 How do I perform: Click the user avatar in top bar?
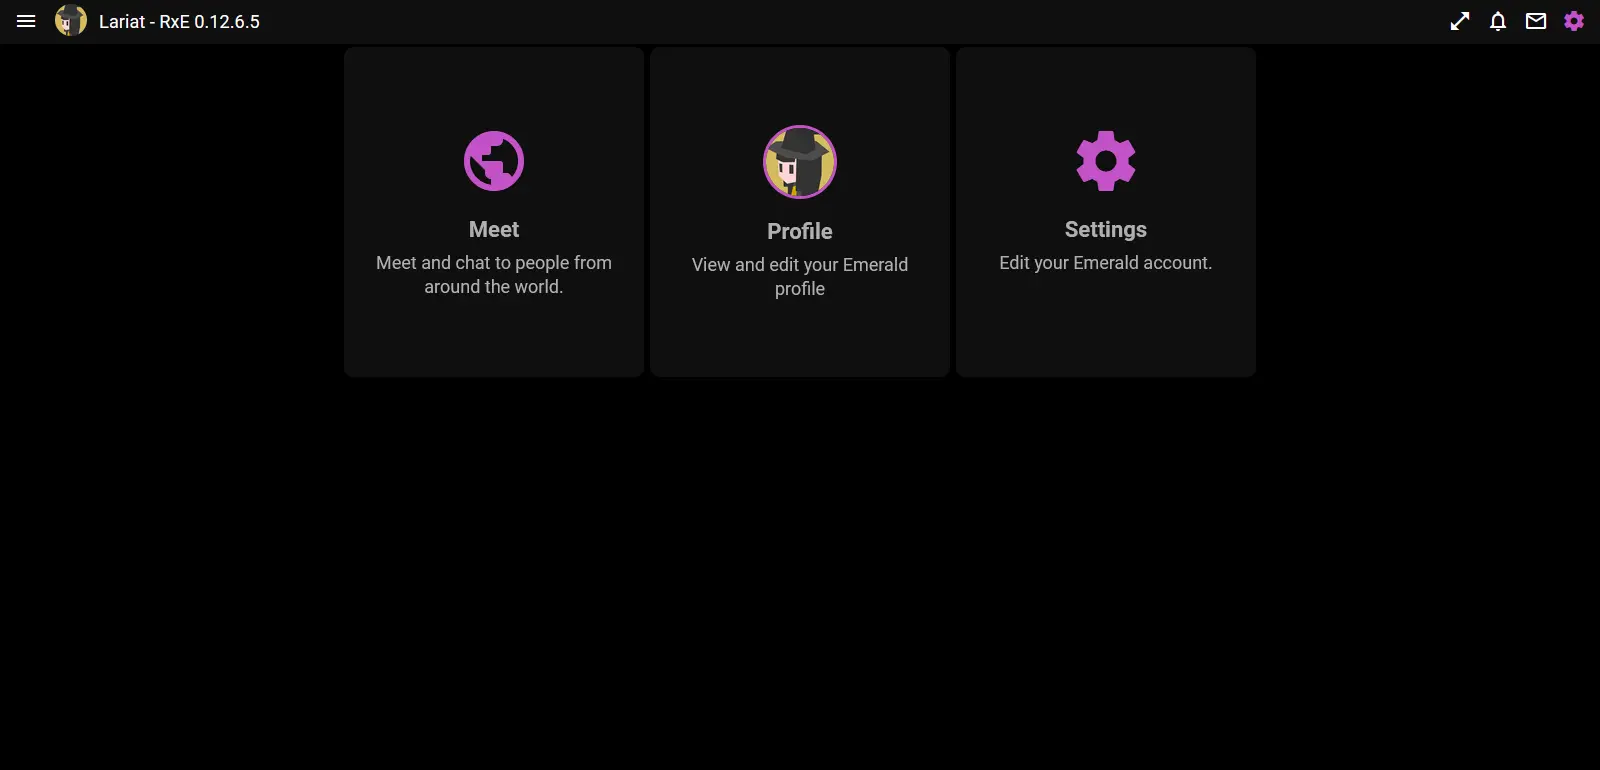(70, 21)
